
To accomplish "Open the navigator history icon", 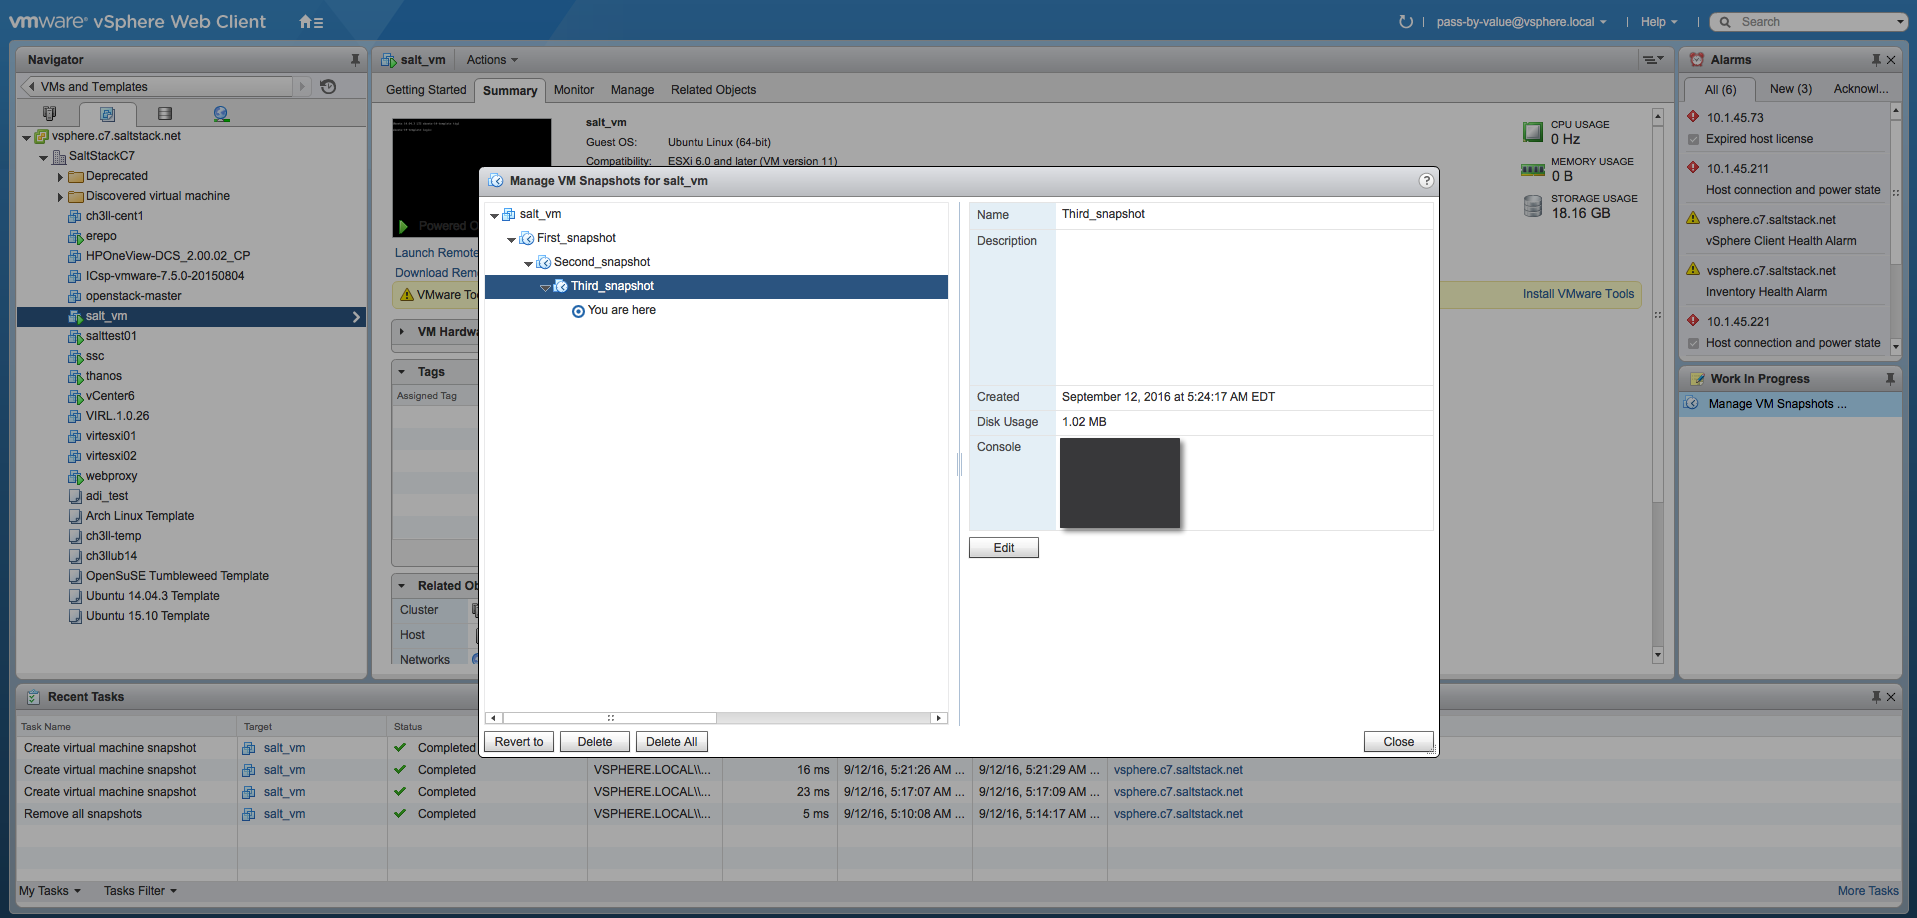I will 328,87.
